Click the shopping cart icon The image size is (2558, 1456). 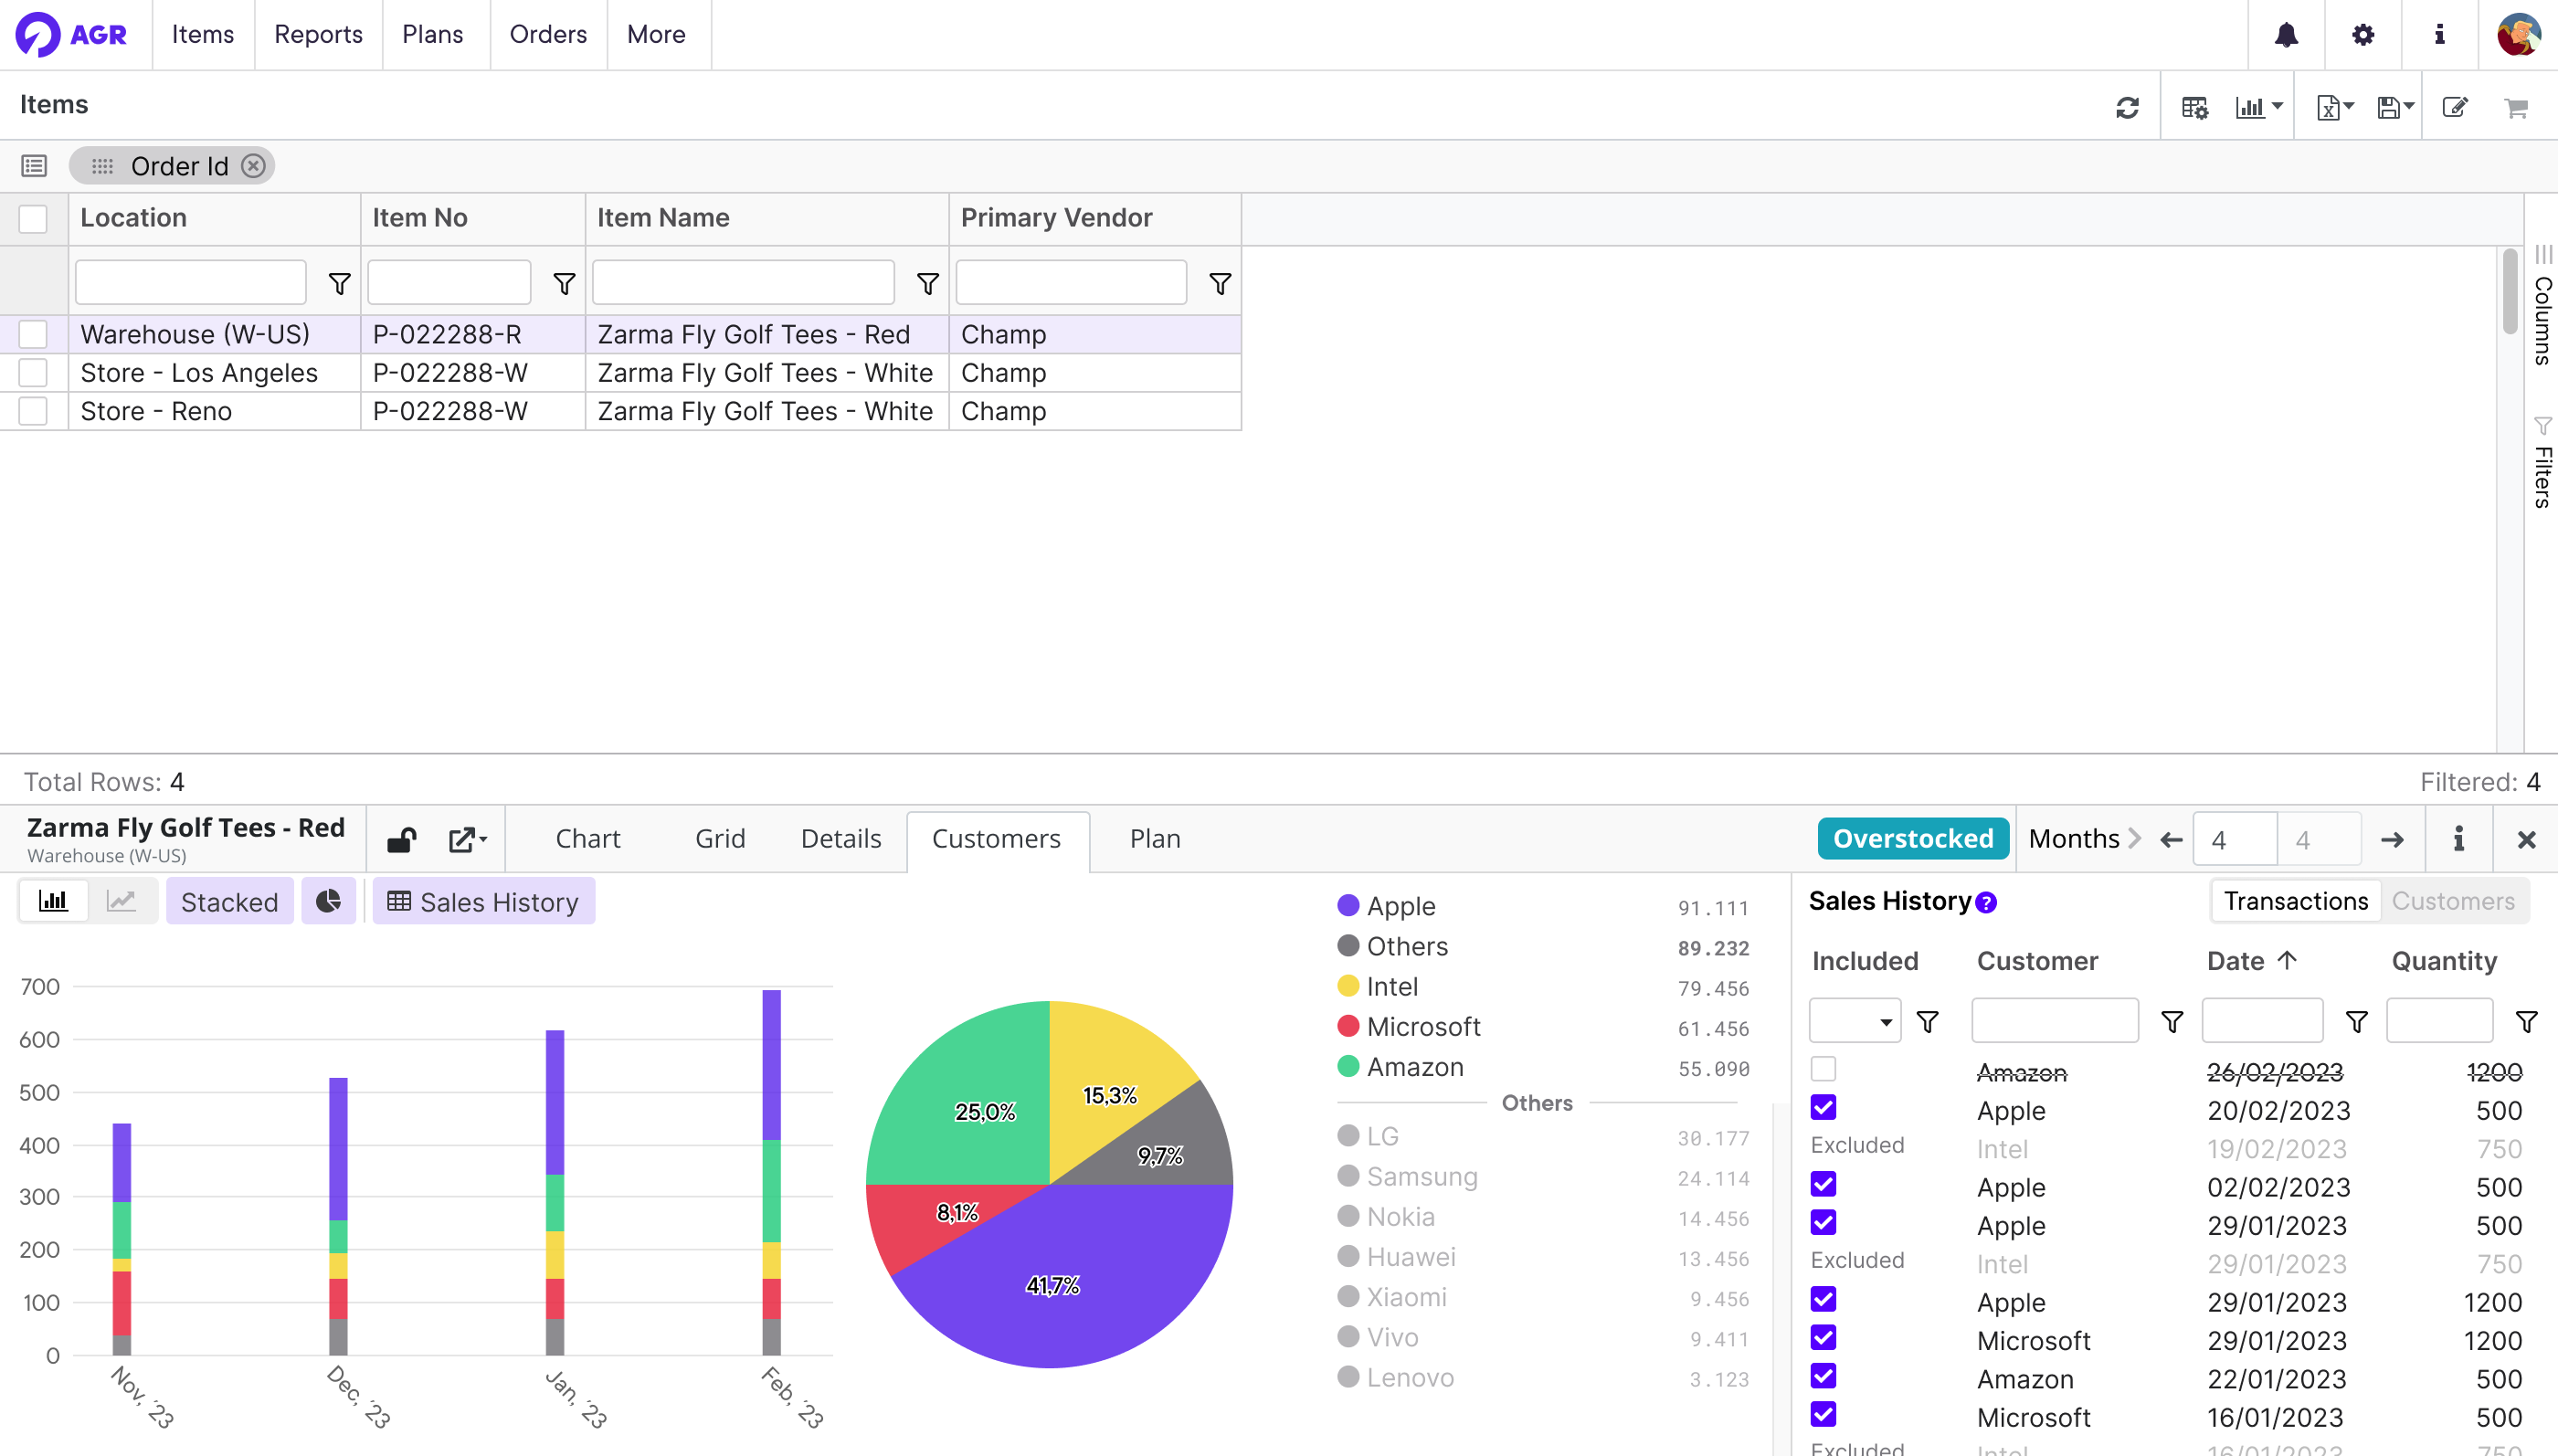point(2516,107)
